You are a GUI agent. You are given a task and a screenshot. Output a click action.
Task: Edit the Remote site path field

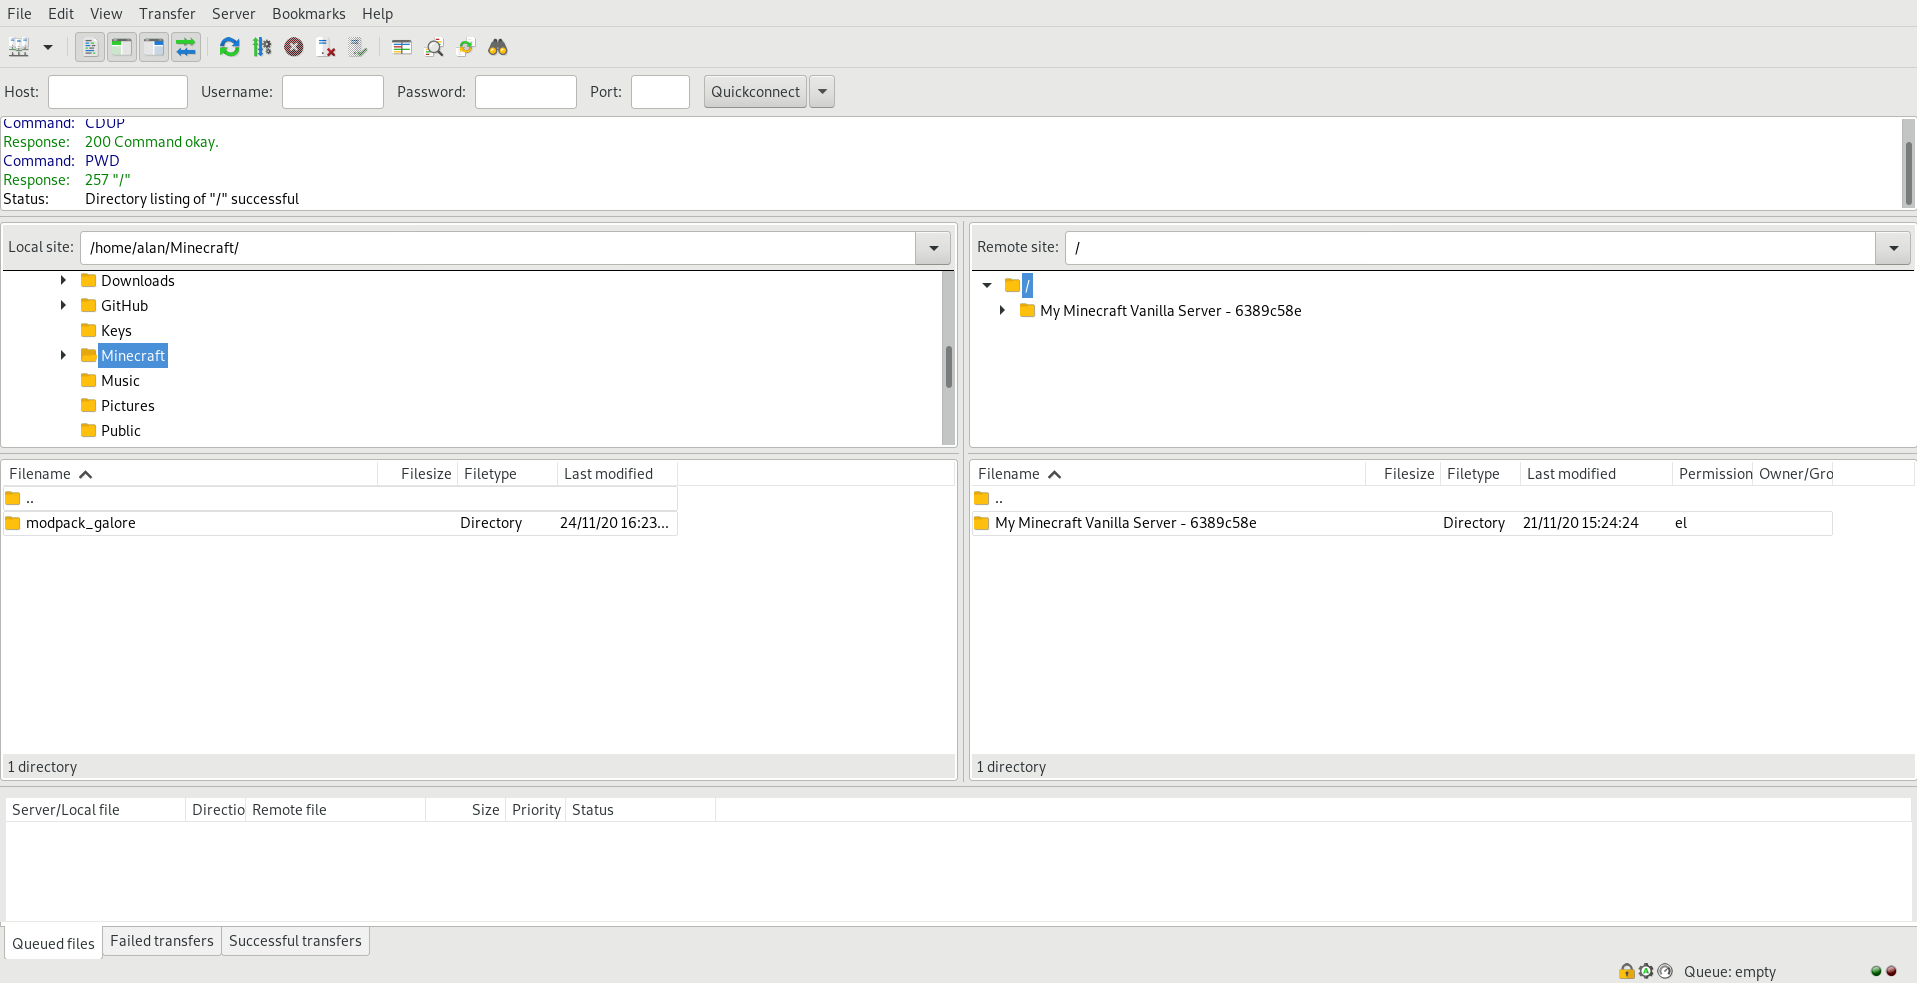click(x=1471, y=248)
